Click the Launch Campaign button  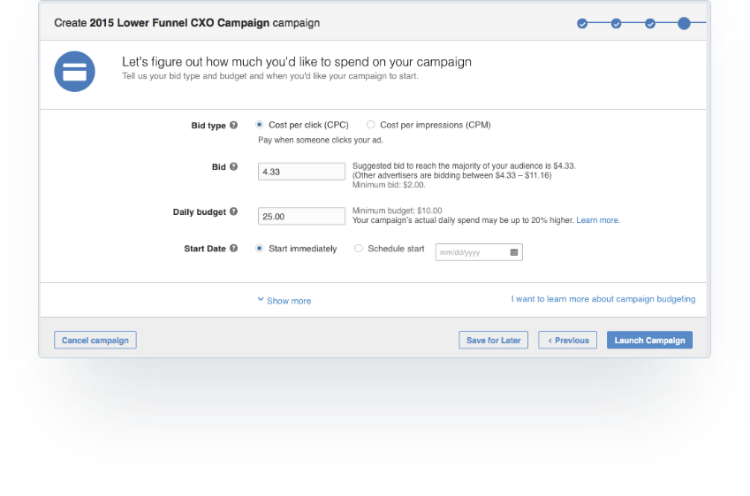pos(649,340)
